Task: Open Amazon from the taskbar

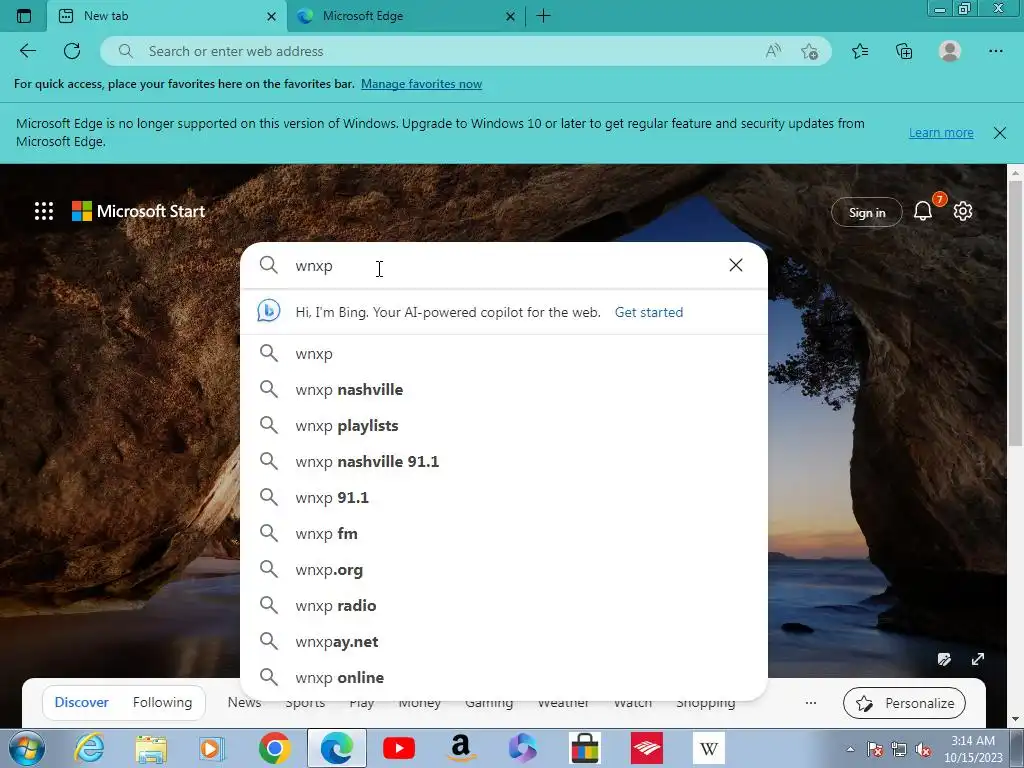Action: point(461,748)
